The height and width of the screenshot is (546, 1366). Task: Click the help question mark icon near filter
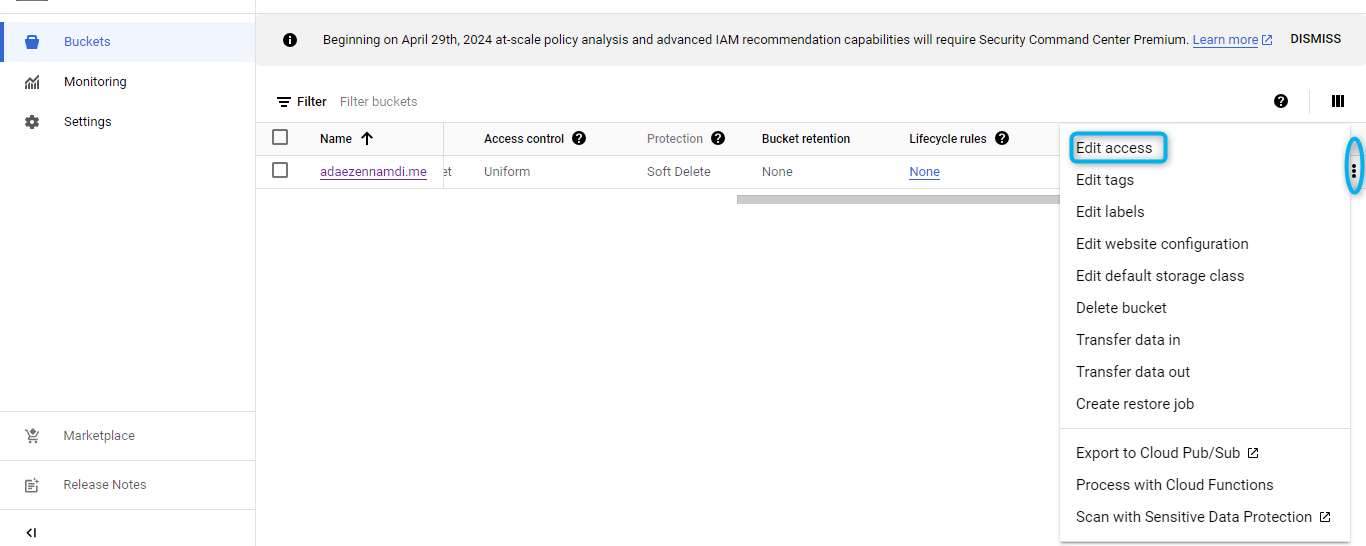pyautogui.click(x=1281, y=101)
